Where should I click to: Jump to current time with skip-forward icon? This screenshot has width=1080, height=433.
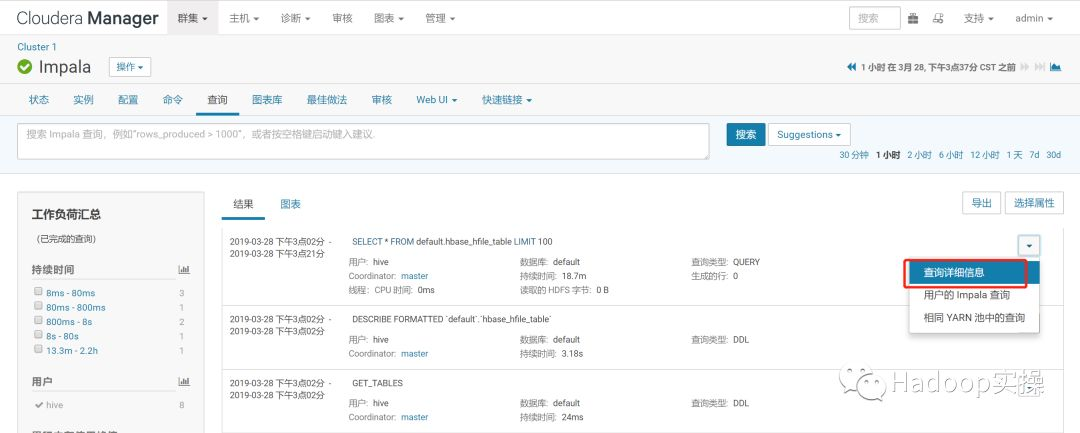[x=1039, y=67]
